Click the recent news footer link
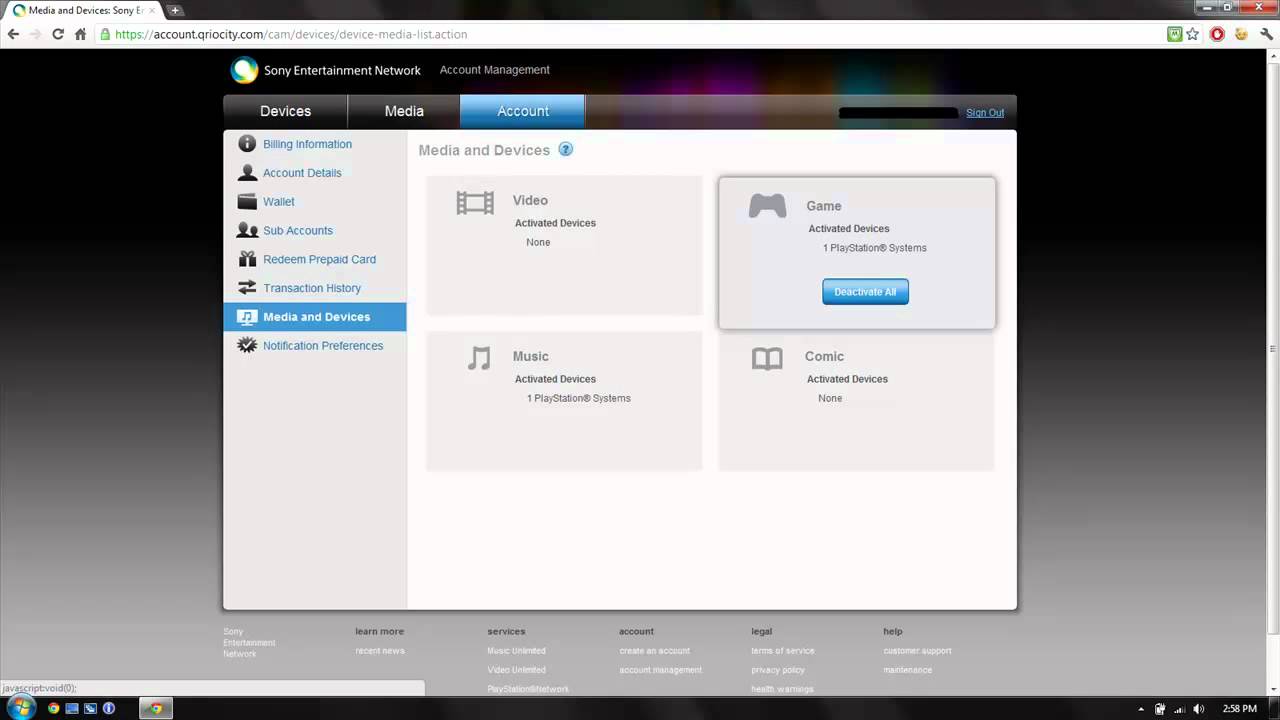This screenshot has width=1280, height=720. click(380, 651)
